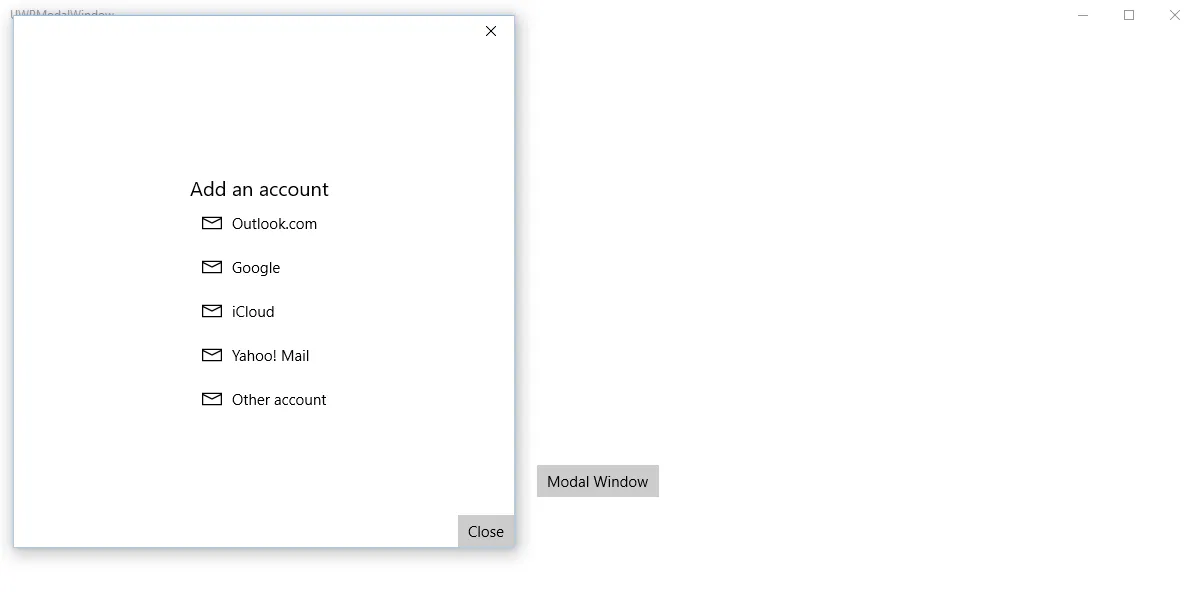Click the envelope icon next to Google
Image resolution: width=1191 pixels, height=594 pixels.
[x=212, y=267]
